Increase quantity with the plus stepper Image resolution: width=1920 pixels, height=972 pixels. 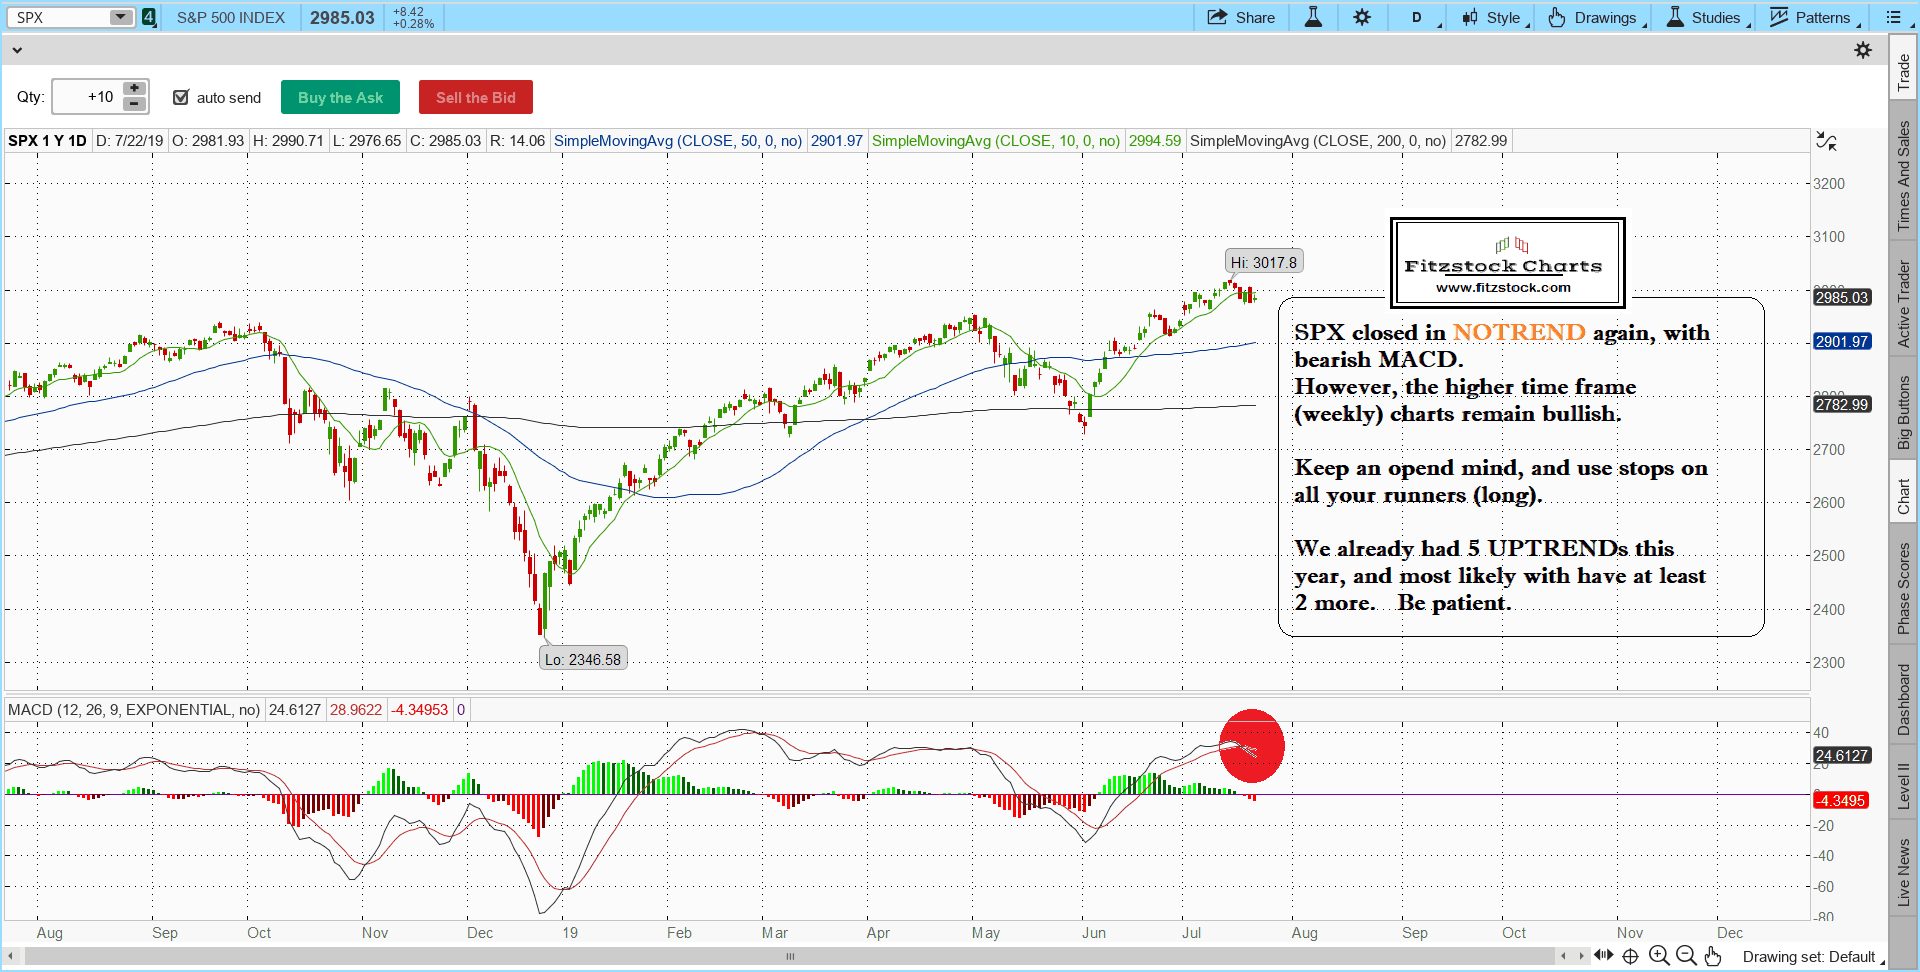click(x=134, y=89)
